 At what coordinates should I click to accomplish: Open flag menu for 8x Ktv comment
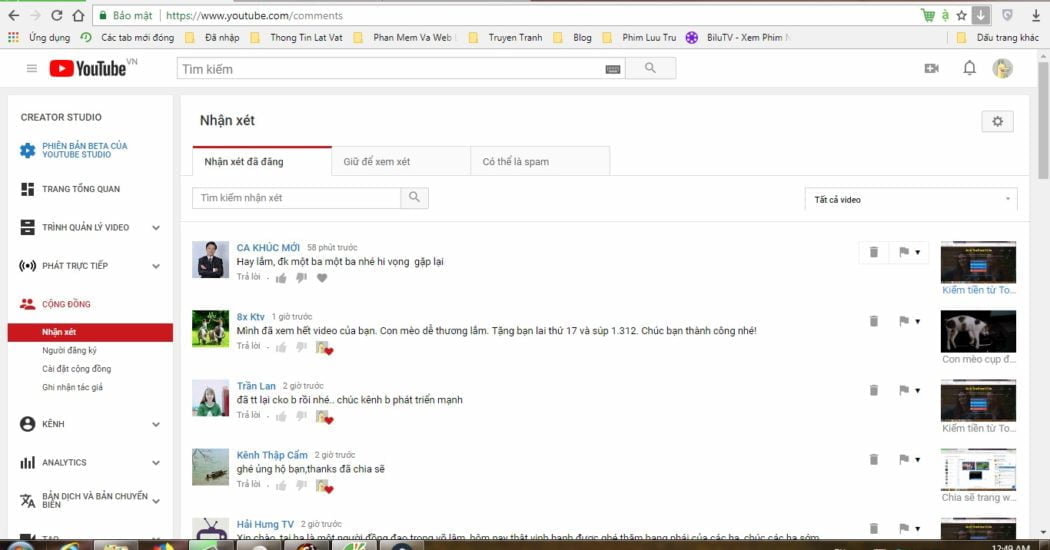click(909, 321)
